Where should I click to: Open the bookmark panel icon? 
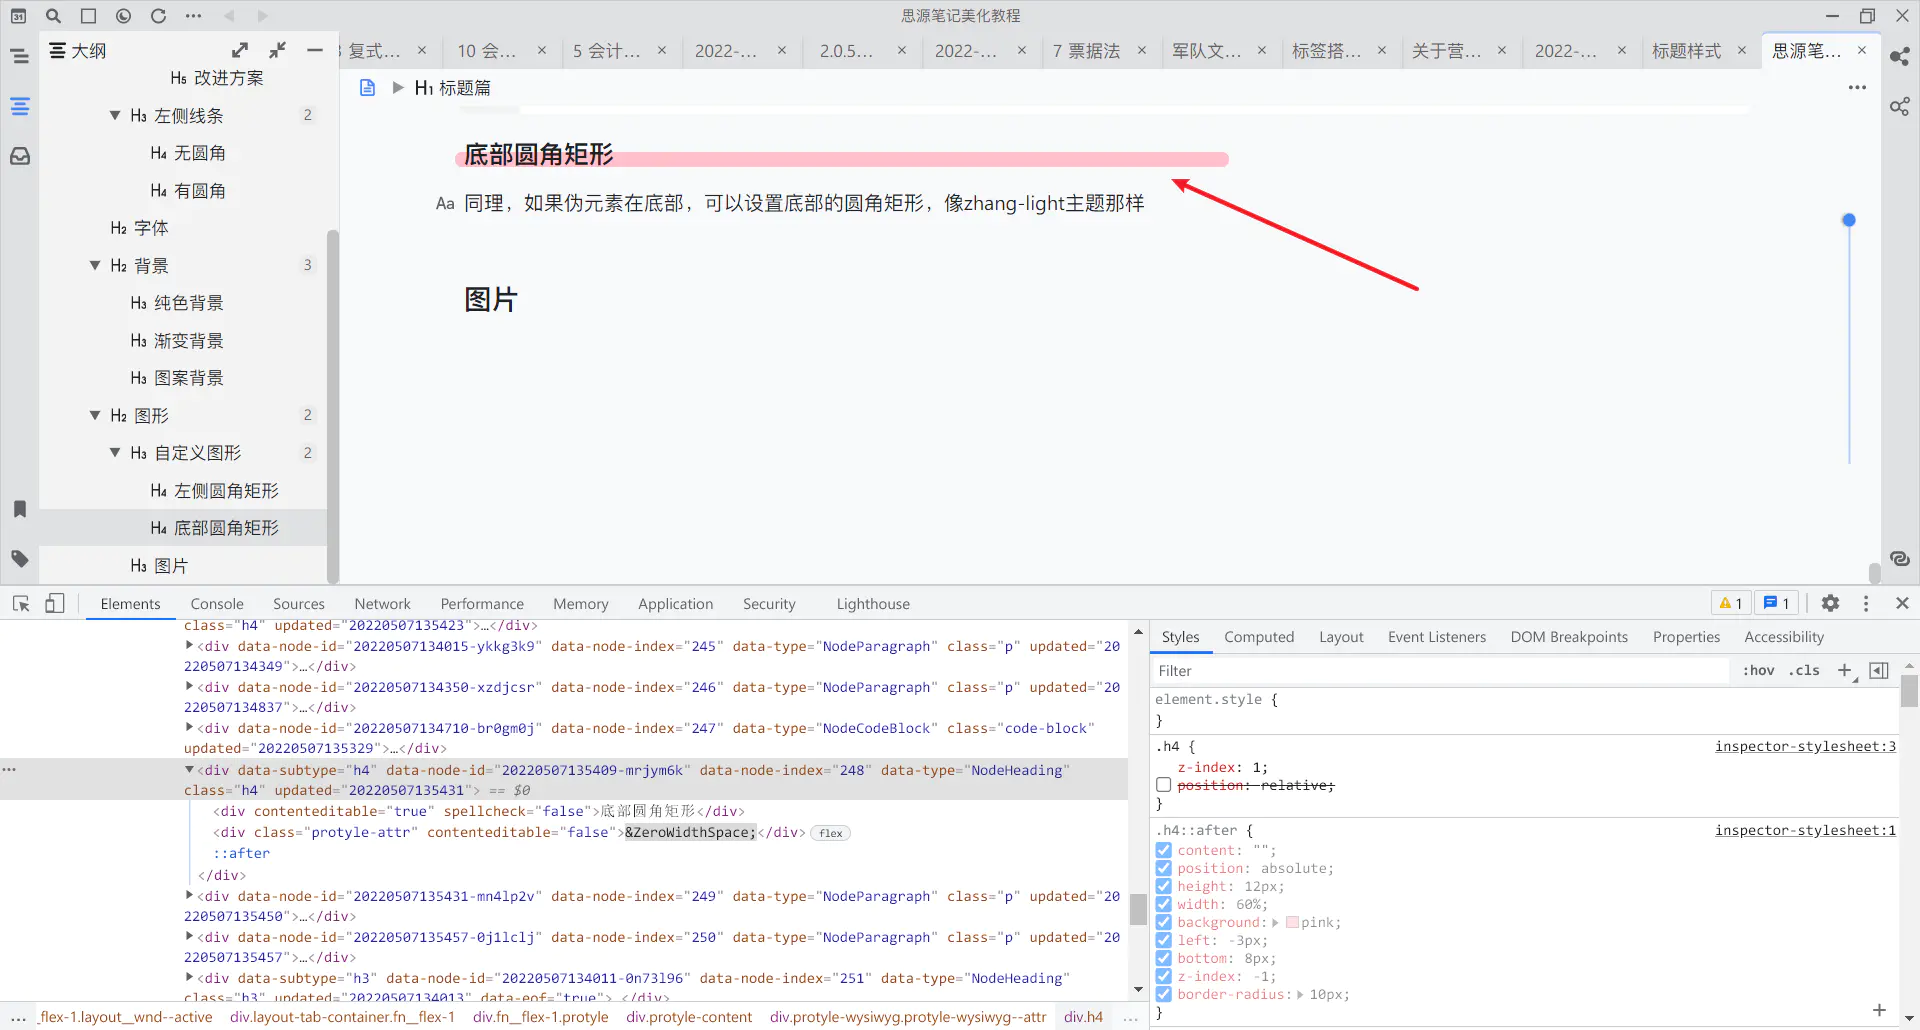(x=20, y=509)
